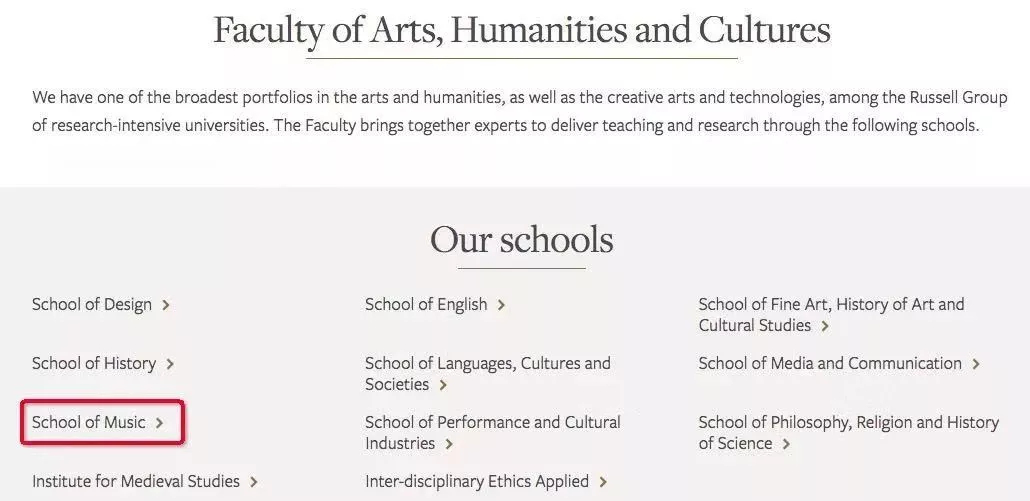Click the chevron next to School of Design

[x=166, y=305]
